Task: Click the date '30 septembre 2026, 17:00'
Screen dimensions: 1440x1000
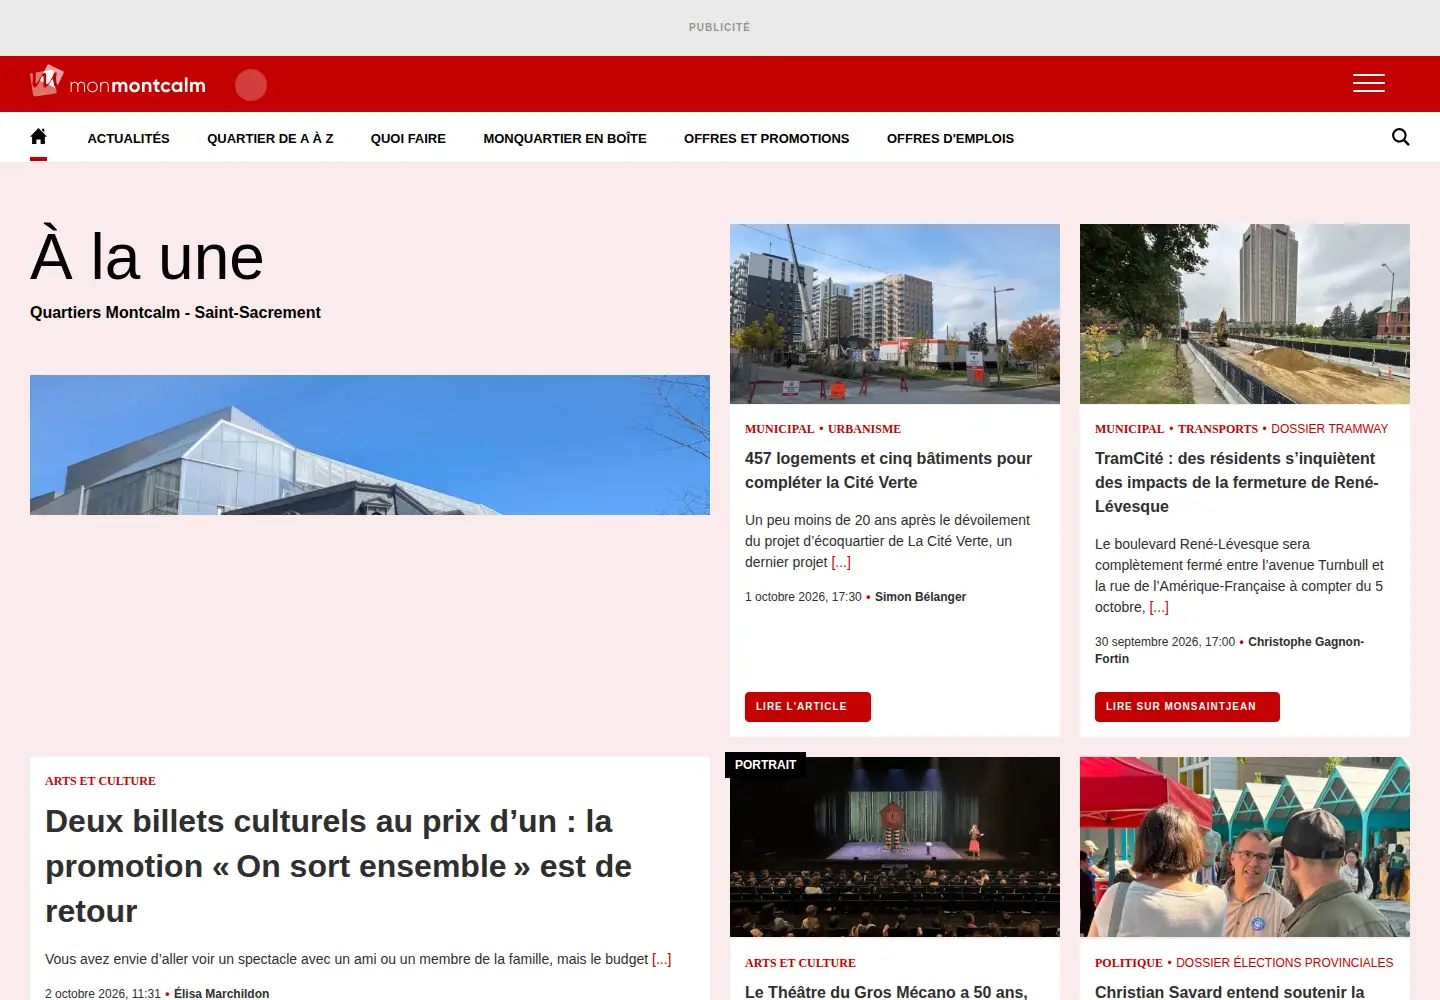Action: (1165, 642)
